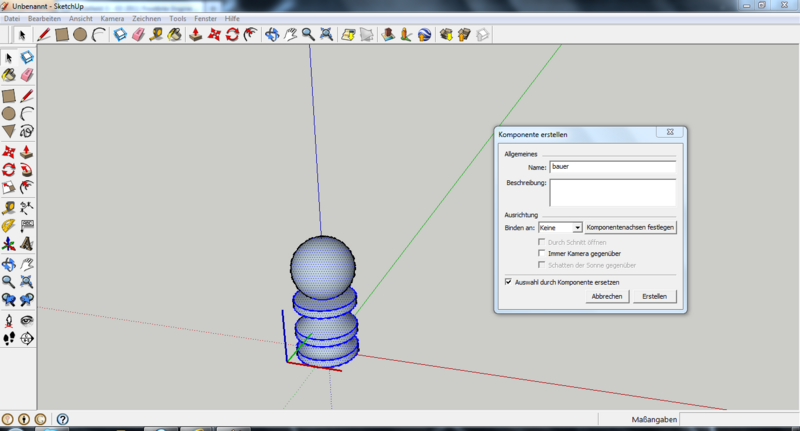Choose the Zoom magnifier tool in top toolbar
The height and width of the screenshot is (431, 800).
(308, 35)
